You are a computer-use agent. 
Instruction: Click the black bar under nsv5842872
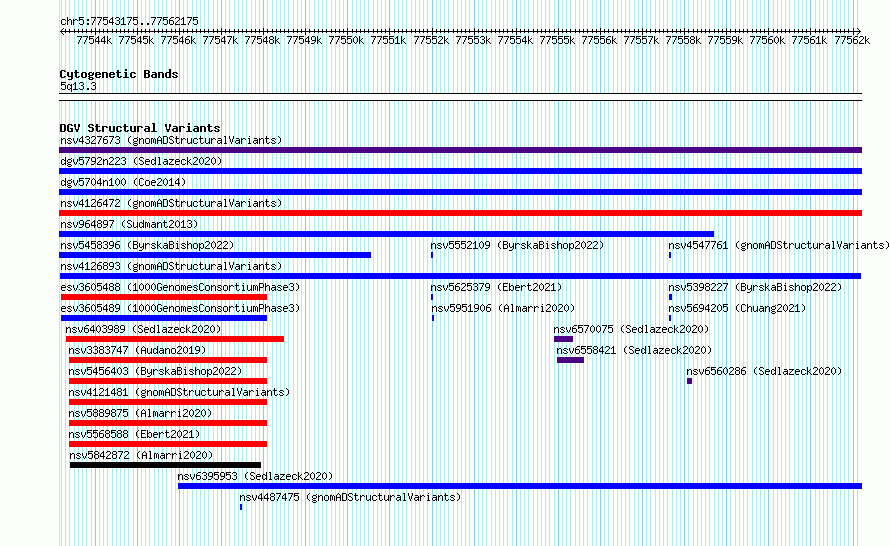pyautogui.click(x=166, y=465)
